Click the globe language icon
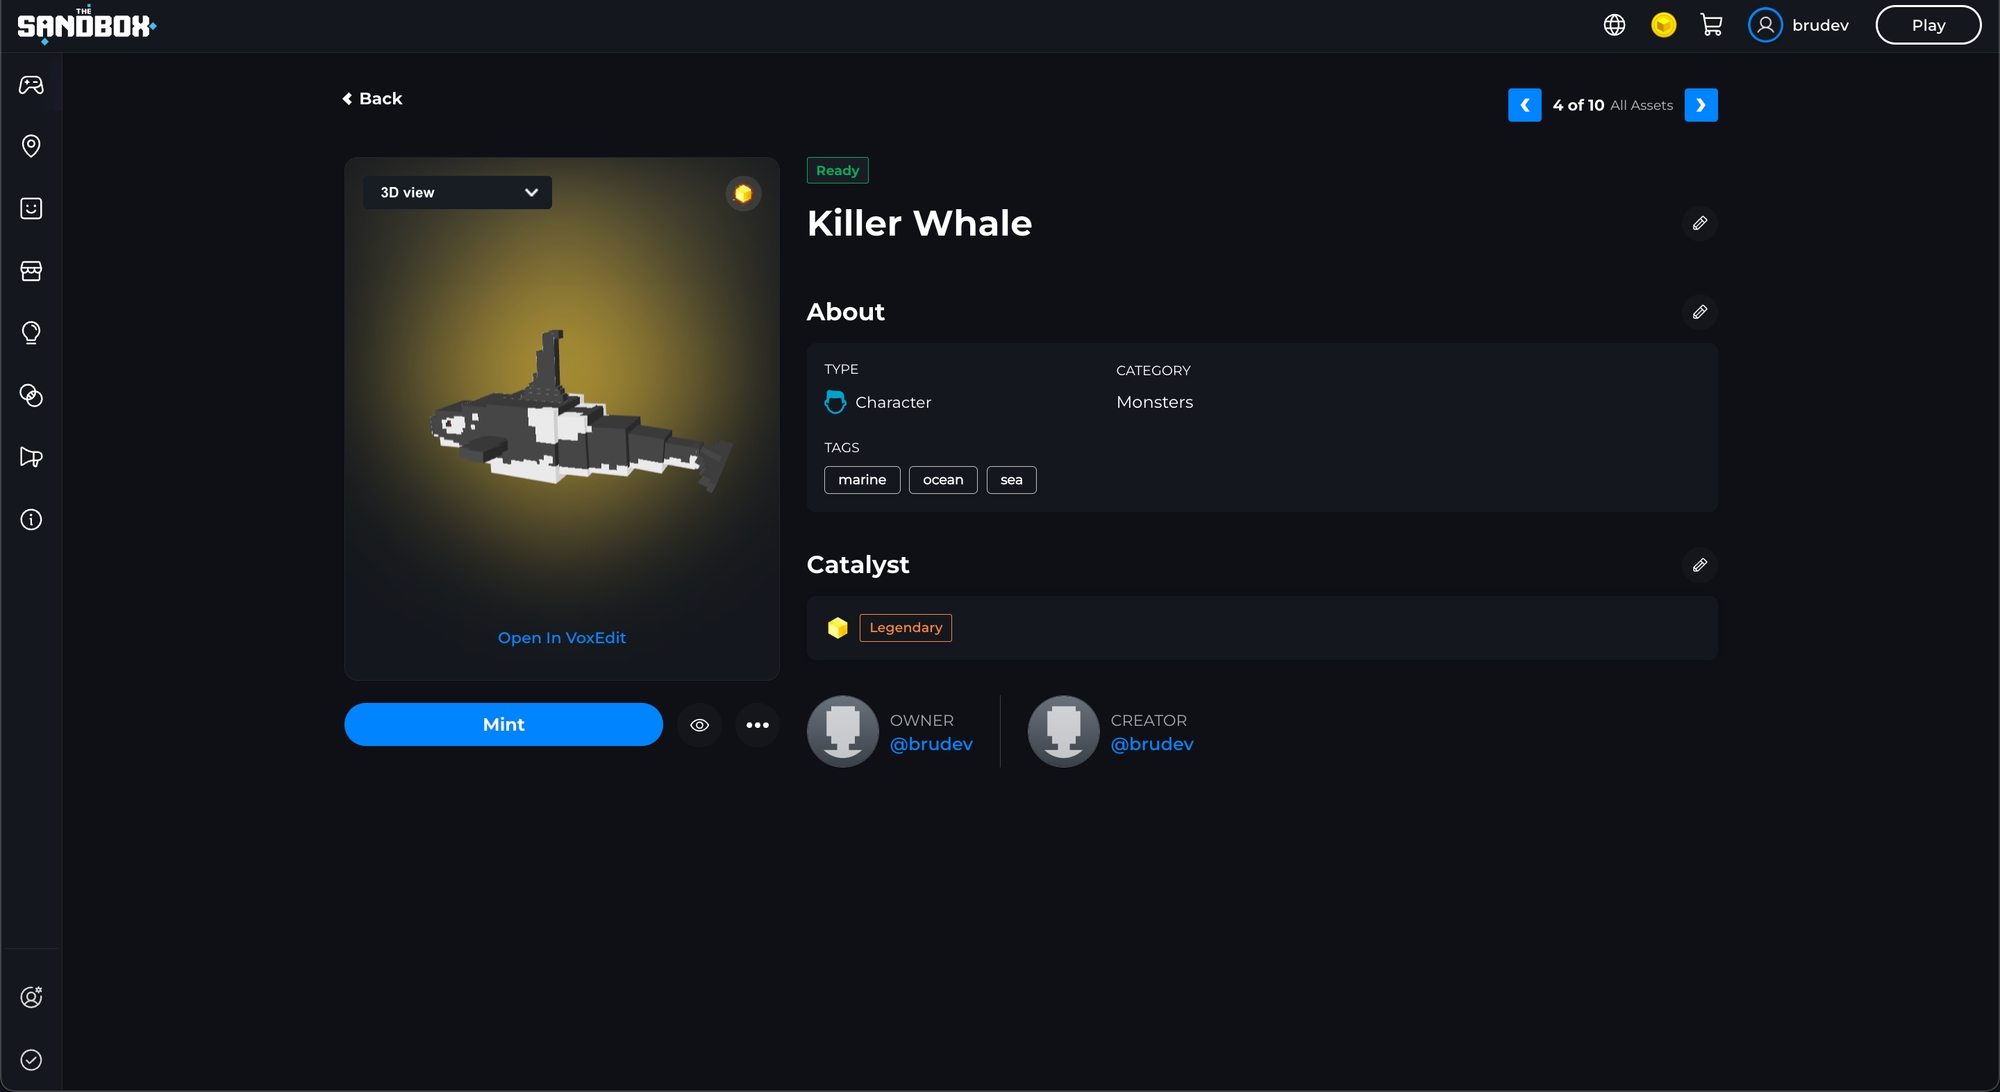 tap(1614, 25)
